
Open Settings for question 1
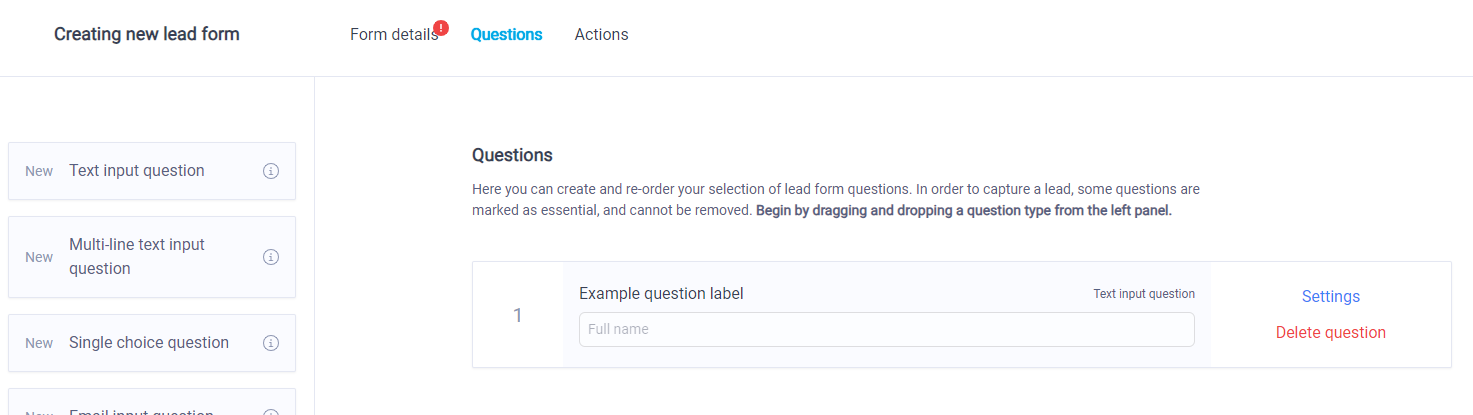pyautogui.click(x=1330, y=297)
